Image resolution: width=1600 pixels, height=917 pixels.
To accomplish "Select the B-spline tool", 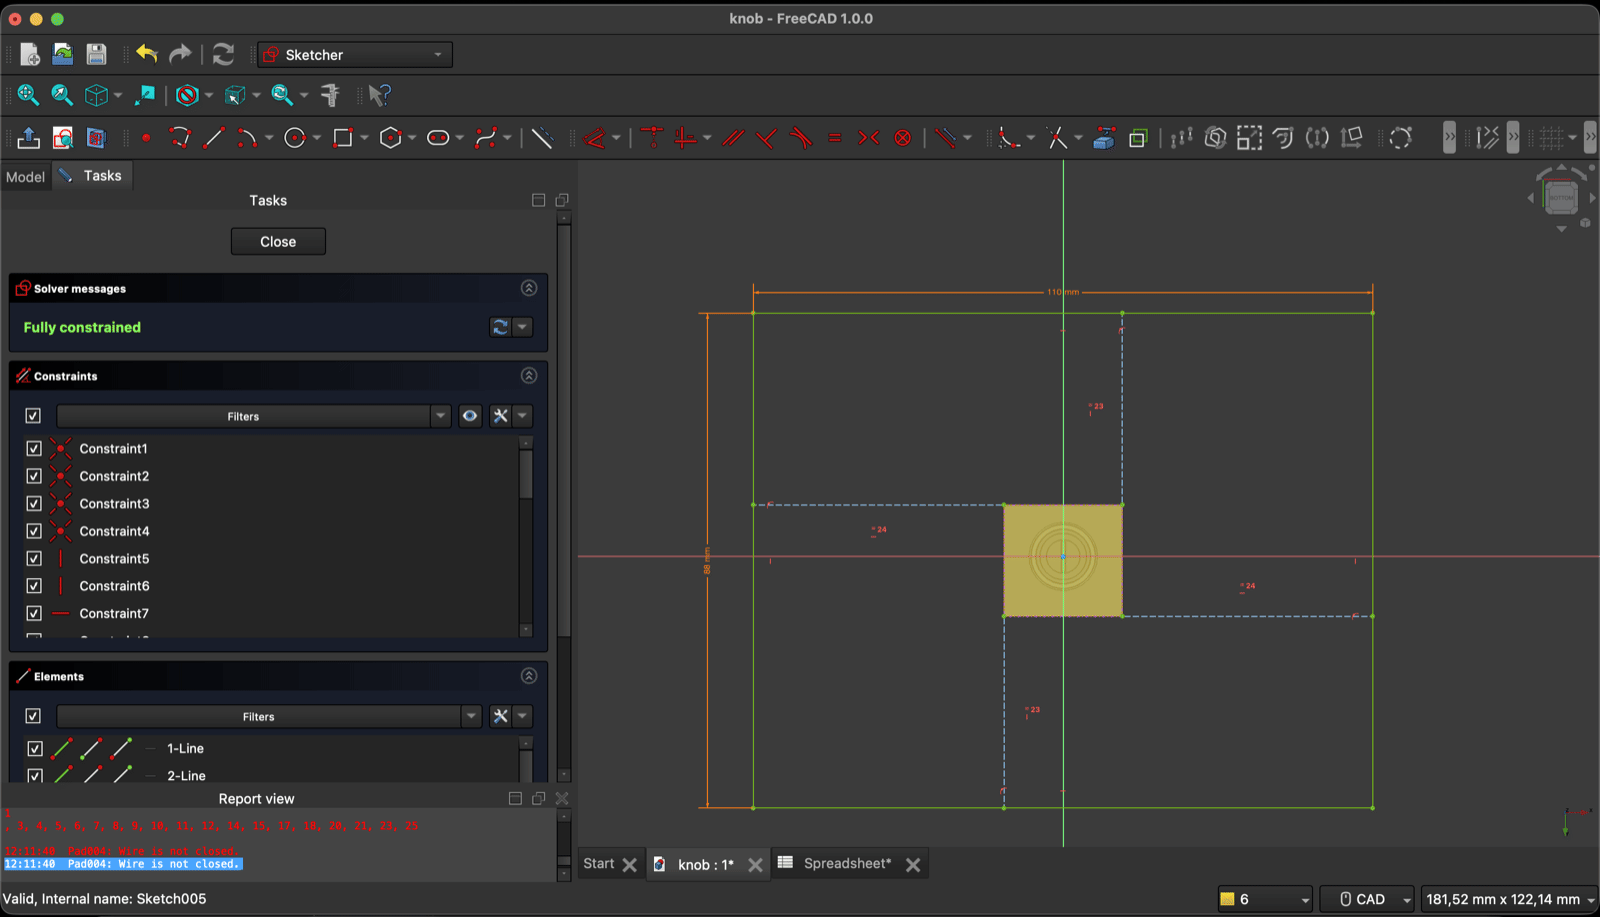I will tap(487, 138).
